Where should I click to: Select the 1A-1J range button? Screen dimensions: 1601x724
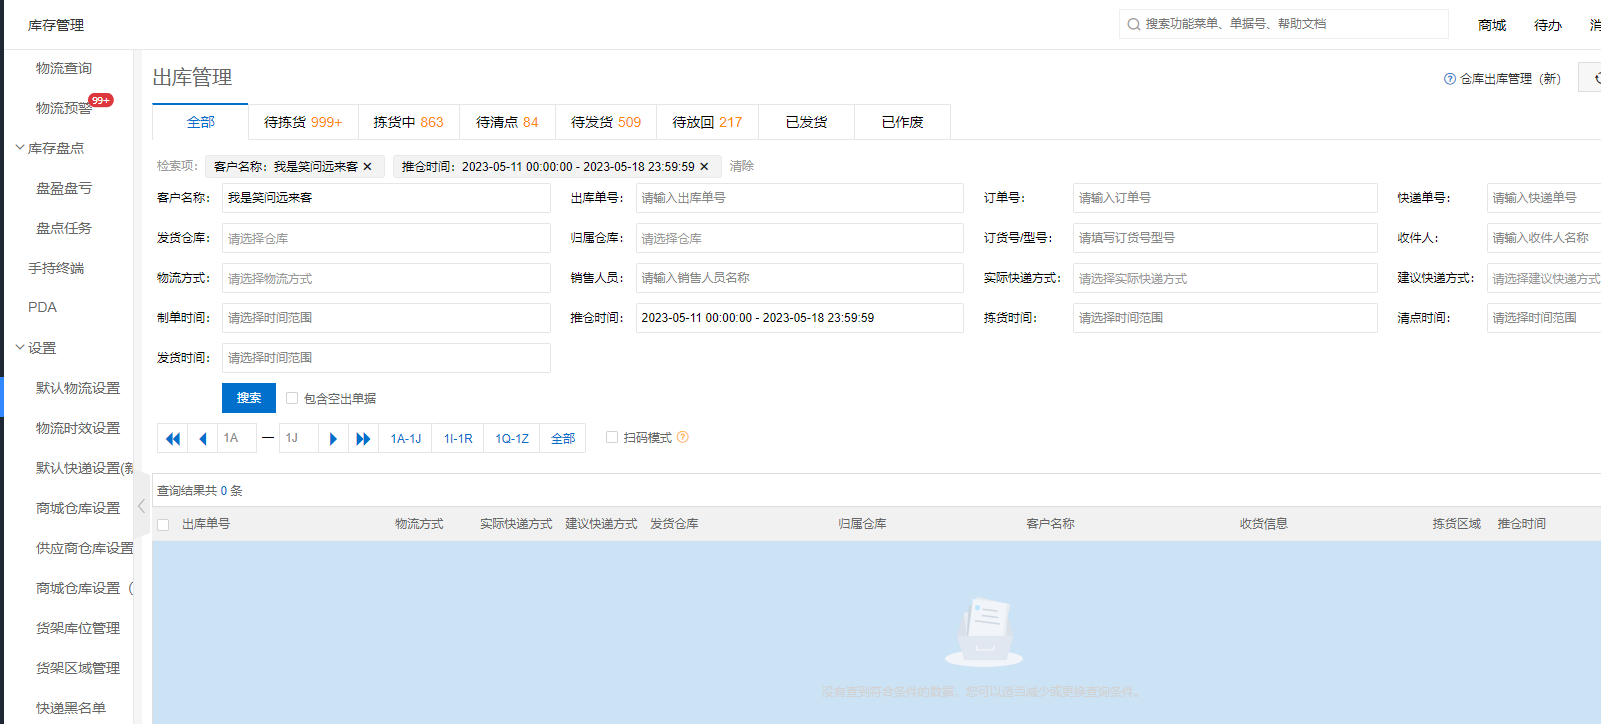tap(405, 438)
